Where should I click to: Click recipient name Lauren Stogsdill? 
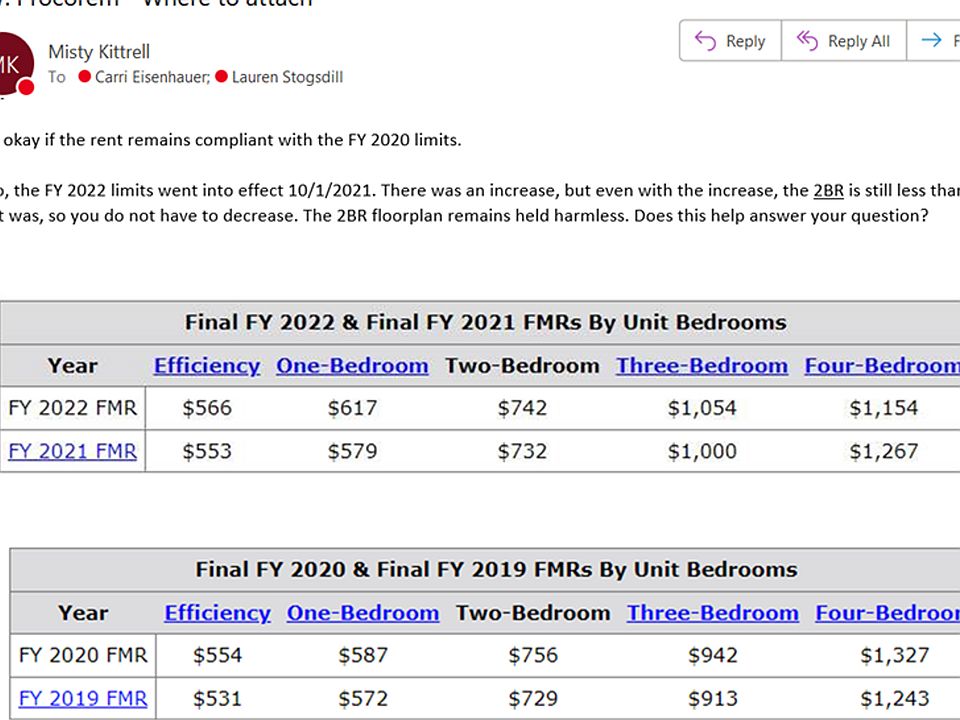tap(287, 77)
